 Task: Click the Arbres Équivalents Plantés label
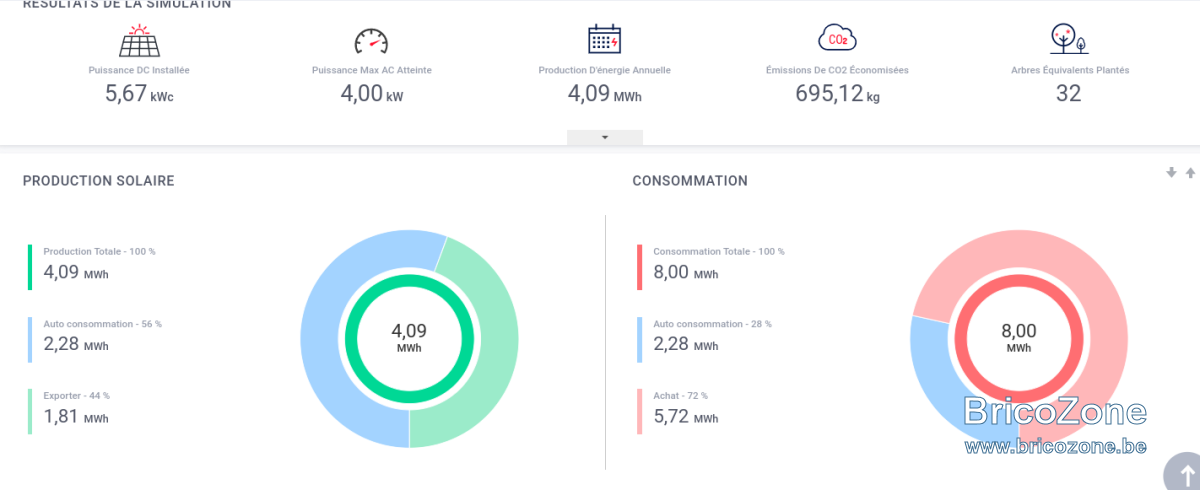click(x=1069, y=70)
